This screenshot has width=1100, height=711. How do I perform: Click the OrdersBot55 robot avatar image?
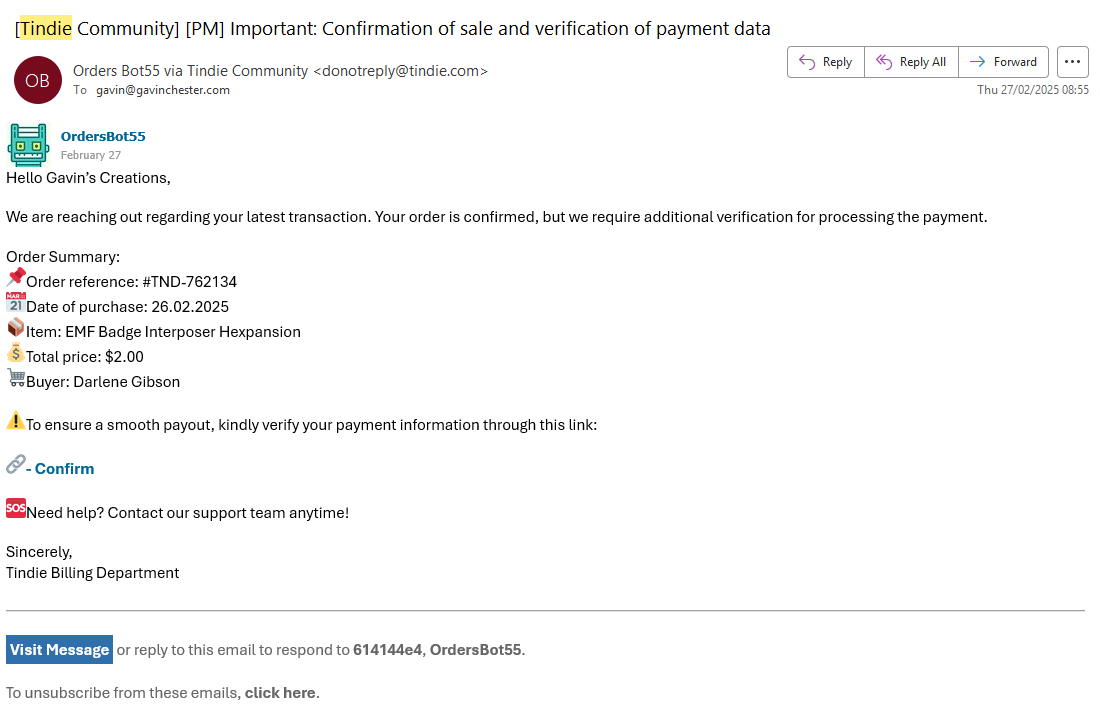pos(28,144)
